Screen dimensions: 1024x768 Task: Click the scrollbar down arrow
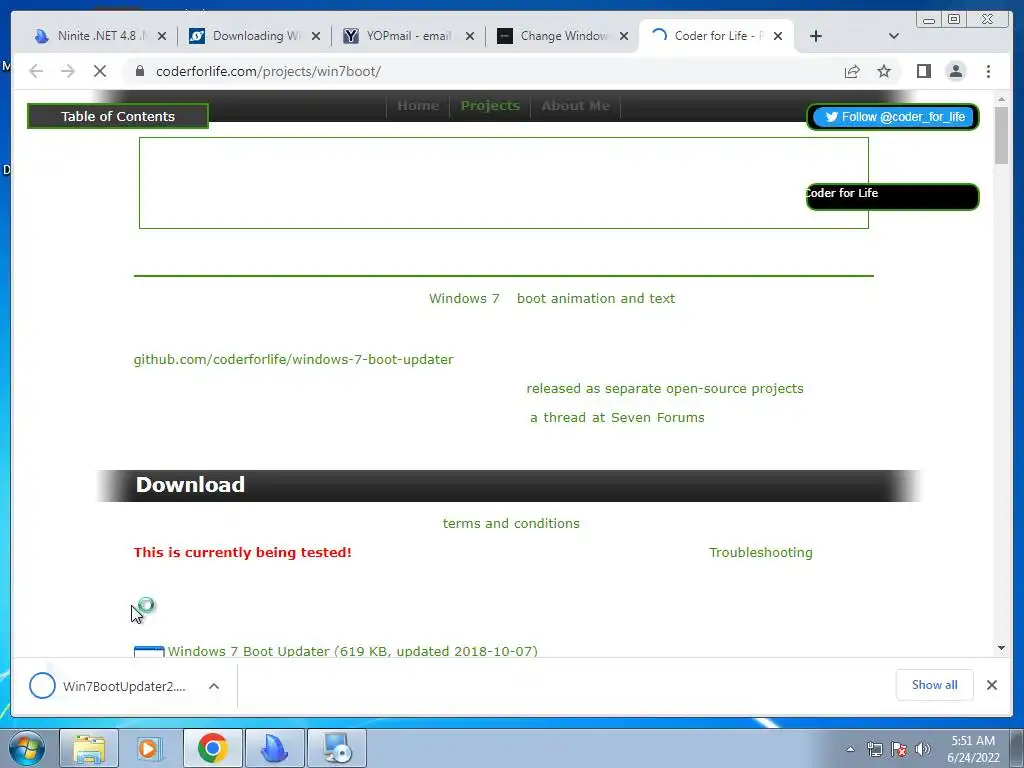[1001, 648]
